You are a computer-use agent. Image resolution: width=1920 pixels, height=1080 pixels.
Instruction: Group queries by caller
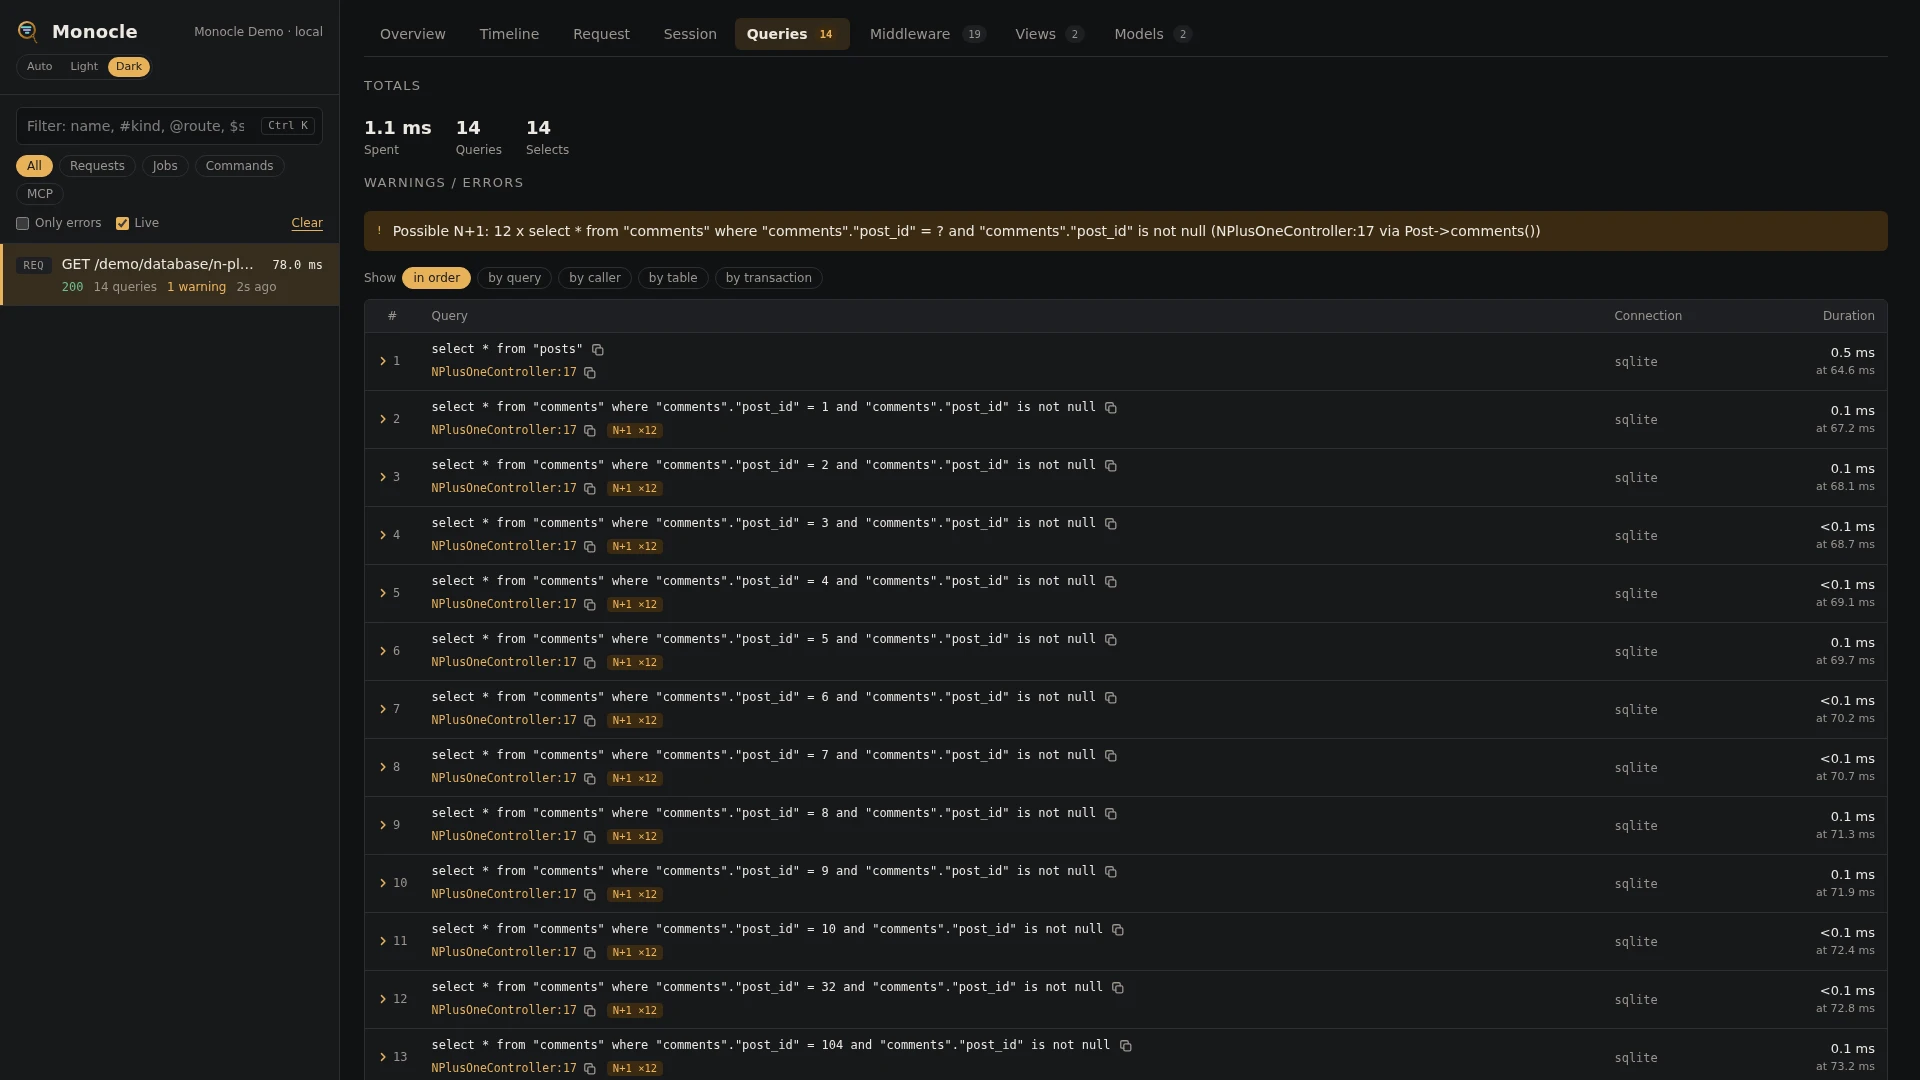(595, 278)
